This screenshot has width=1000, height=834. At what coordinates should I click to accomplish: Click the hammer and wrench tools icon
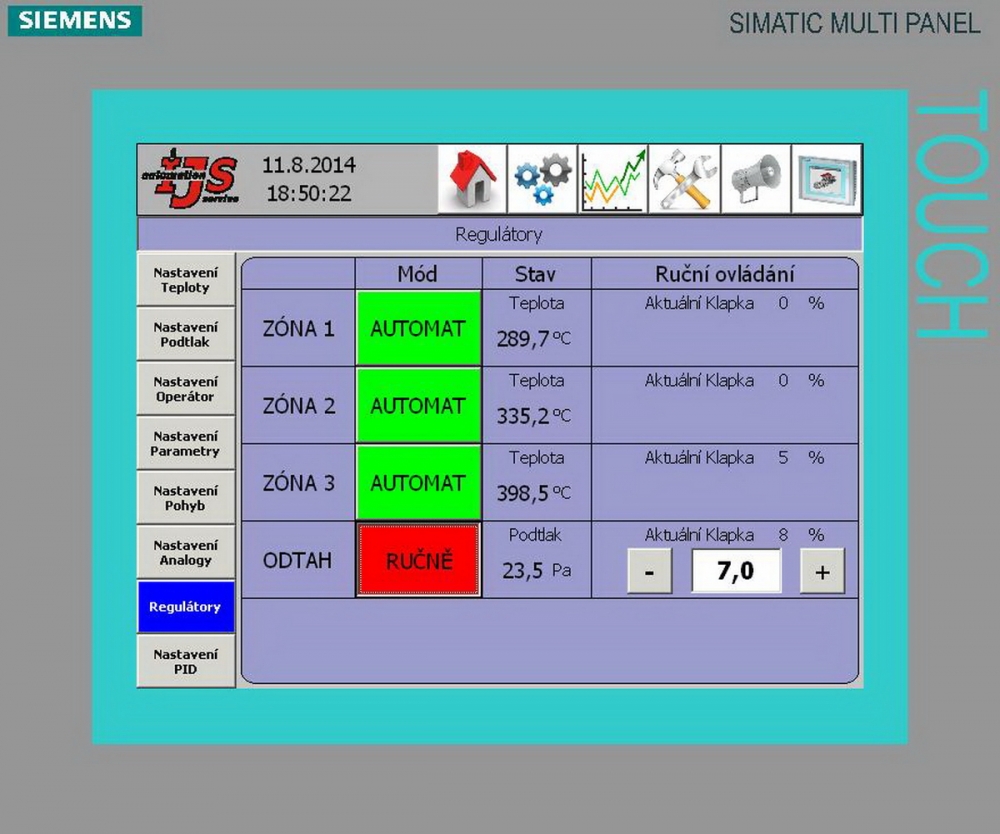684,179
